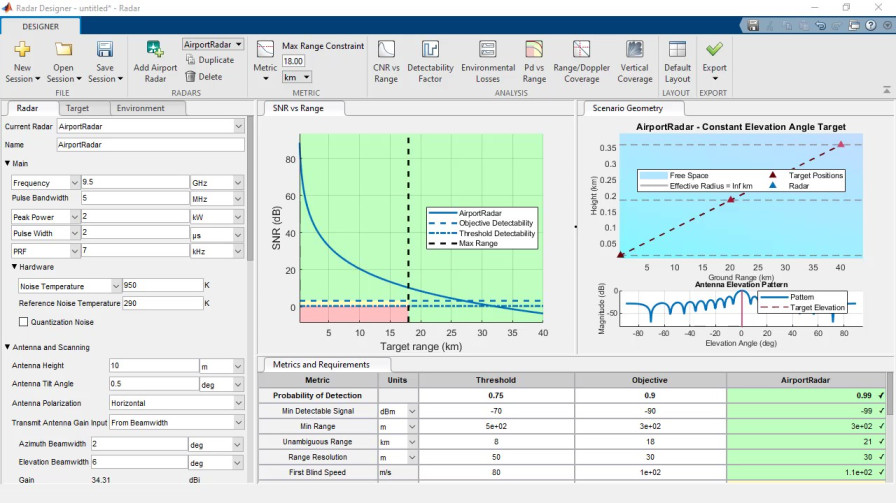Open the Export menu
The width and height of the screenshot is (896, 503).
[714, 61]
